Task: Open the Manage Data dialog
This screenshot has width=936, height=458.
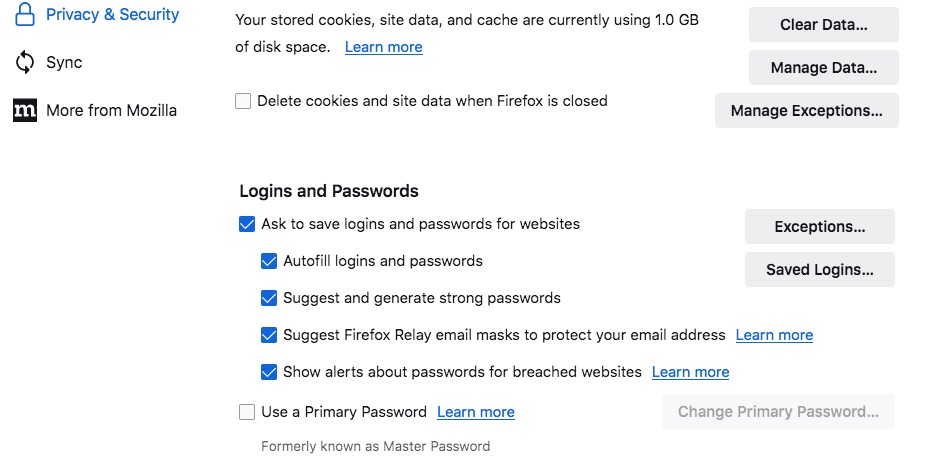Action: click(824, 67)
